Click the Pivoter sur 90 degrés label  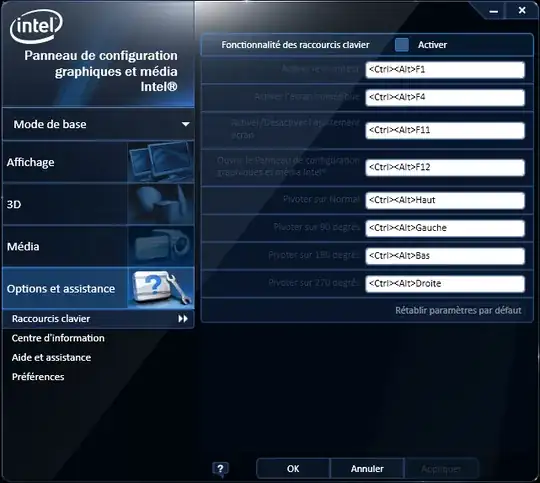point(316,227)
